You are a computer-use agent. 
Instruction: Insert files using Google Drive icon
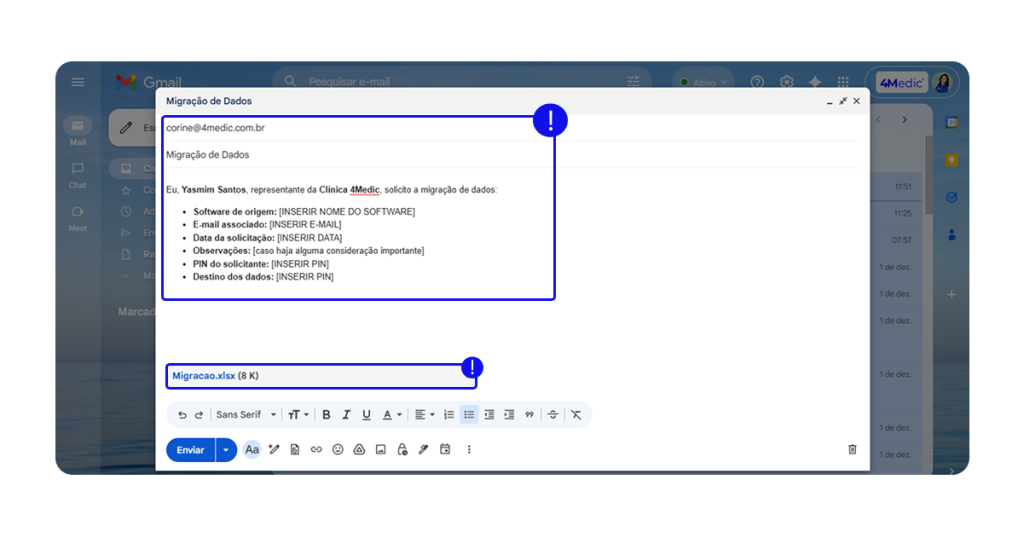[359, 450]
